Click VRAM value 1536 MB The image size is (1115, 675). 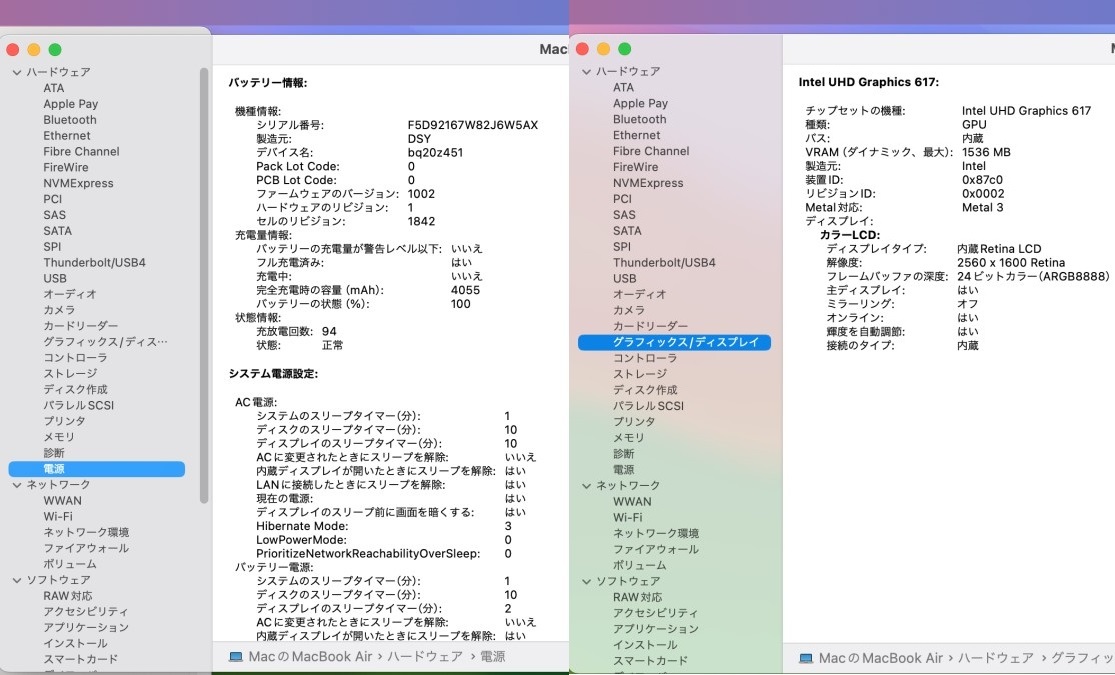[x=986, y=152]
